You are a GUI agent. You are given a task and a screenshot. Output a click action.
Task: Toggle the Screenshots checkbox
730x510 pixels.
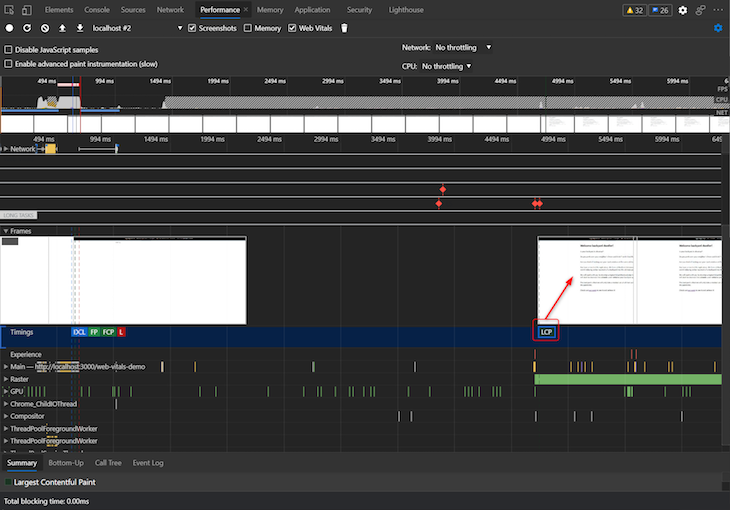(x=192, y=28)
